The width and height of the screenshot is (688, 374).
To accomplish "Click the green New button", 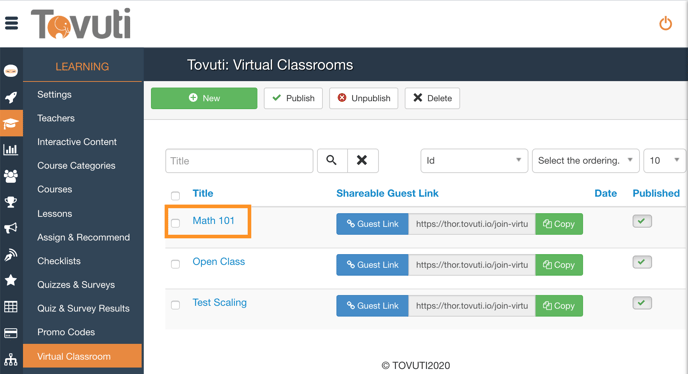I will (204, 98).
